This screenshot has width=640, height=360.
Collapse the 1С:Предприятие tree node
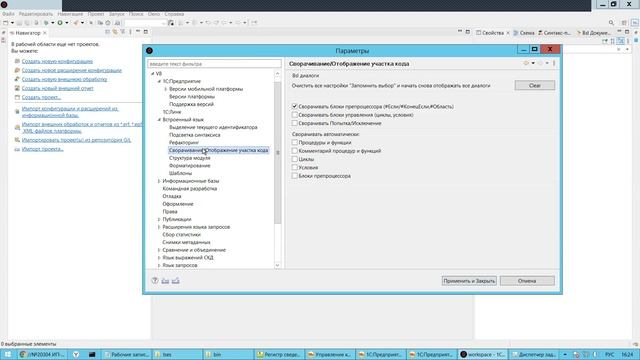159,81
